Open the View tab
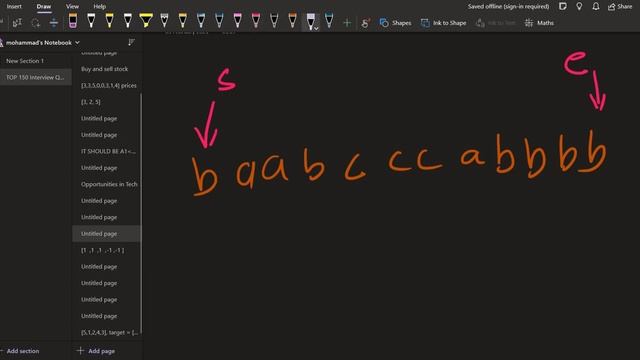 [72, 7]
